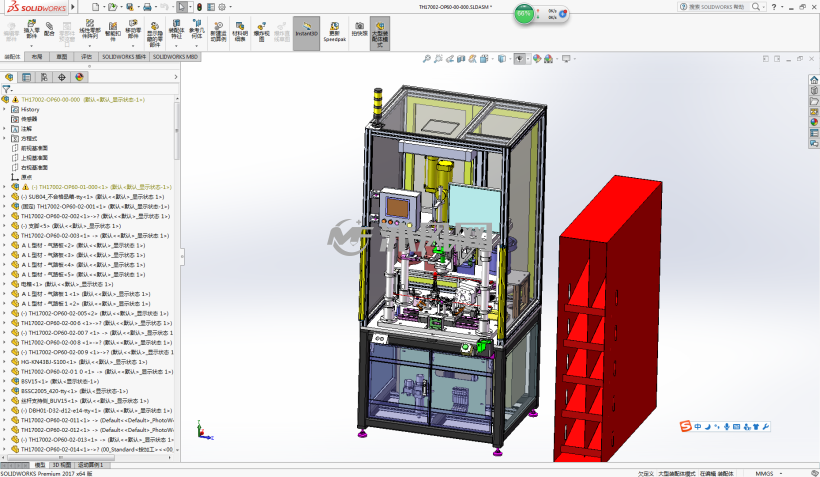Viewport: 820px width, 477px height.
Task: Open the Help question mark button
Action: (x=773, y=7)
